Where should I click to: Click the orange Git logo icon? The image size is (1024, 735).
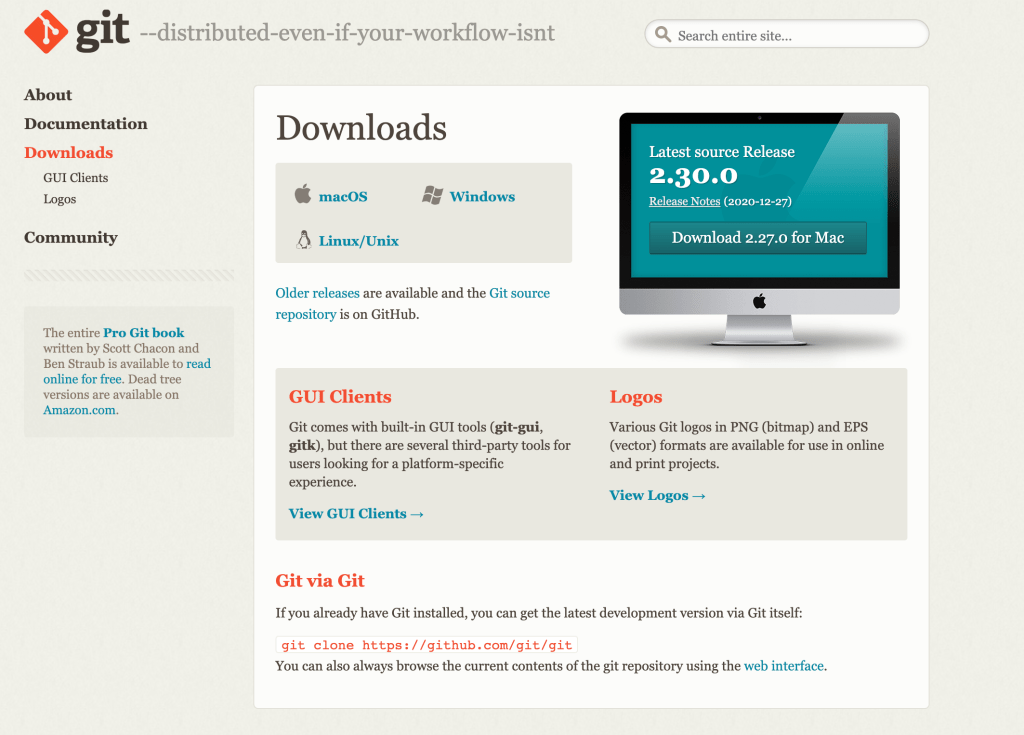(46, 32)
